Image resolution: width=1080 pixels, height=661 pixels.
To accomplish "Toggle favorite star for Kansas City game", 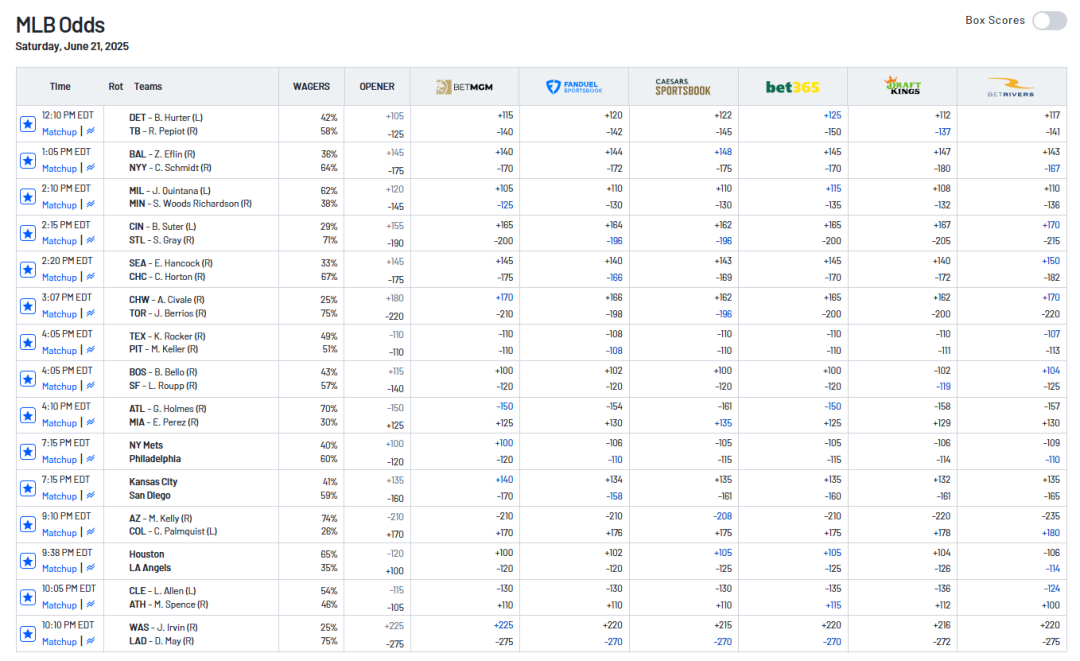I will coord(28,488).
